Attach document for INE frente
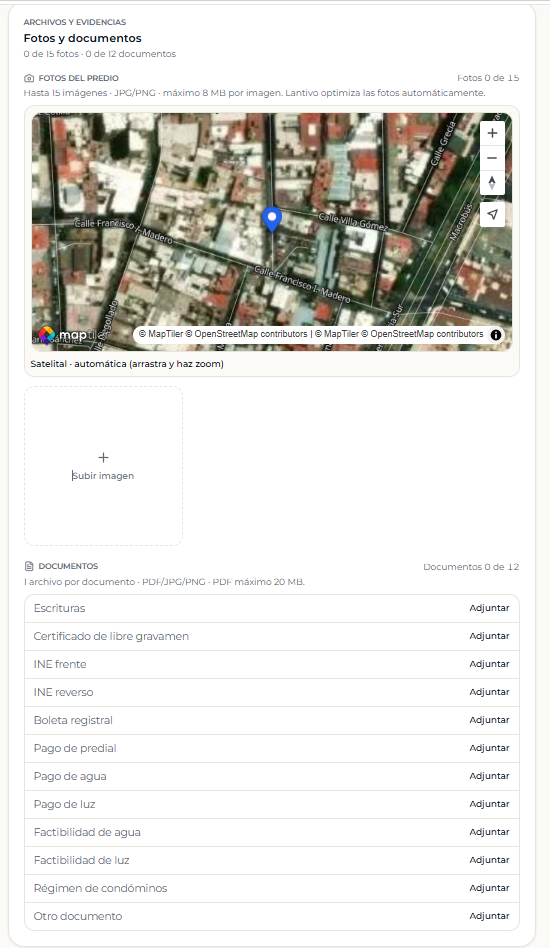The width and height of the screenshot is (550, 948). pos(489,664)
